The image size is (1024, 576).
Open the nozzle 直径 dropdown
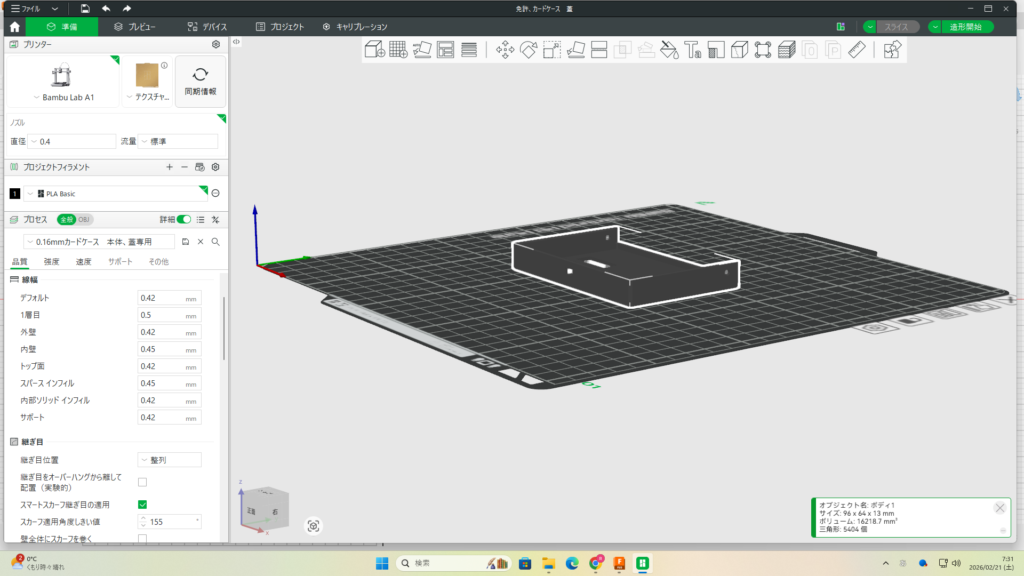[72, 142]
